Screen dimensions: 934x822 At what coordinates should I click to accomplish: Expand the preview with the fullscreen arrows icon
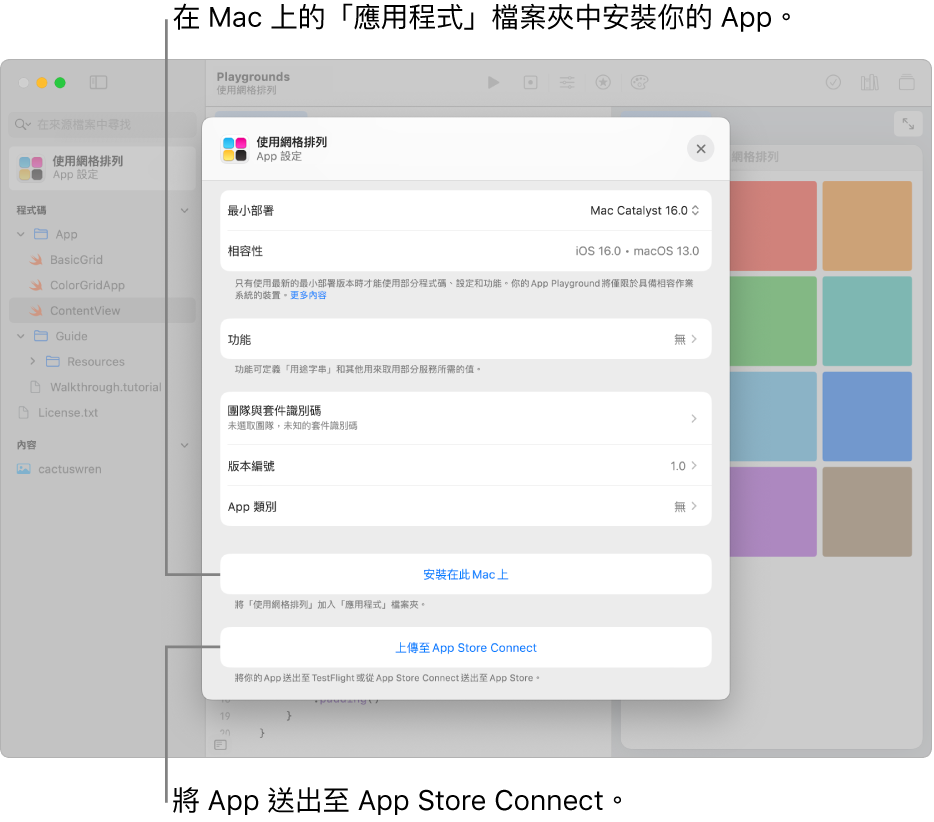coord(908,124)
